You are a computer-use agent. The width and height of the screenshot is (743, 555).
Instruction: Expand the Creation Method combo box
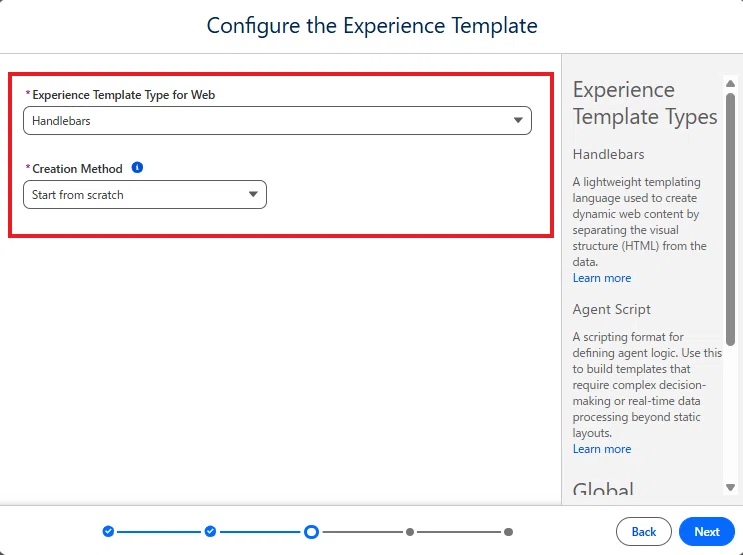click(x=145, y=194)
